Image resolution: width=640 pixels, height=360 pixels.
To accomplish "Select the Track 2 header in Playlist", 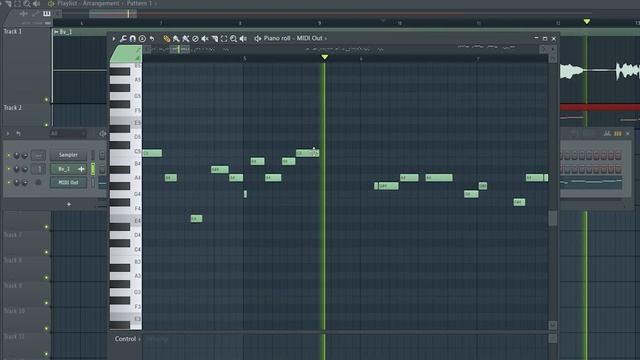I will (26, 116).
